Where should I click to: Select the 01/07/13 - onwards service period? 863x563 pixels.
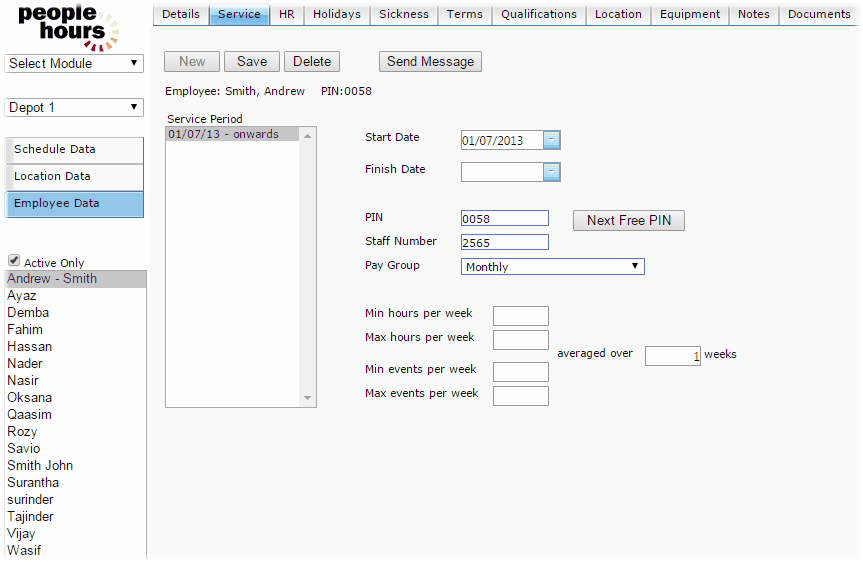pyautogui.click(x=224, y=134)
